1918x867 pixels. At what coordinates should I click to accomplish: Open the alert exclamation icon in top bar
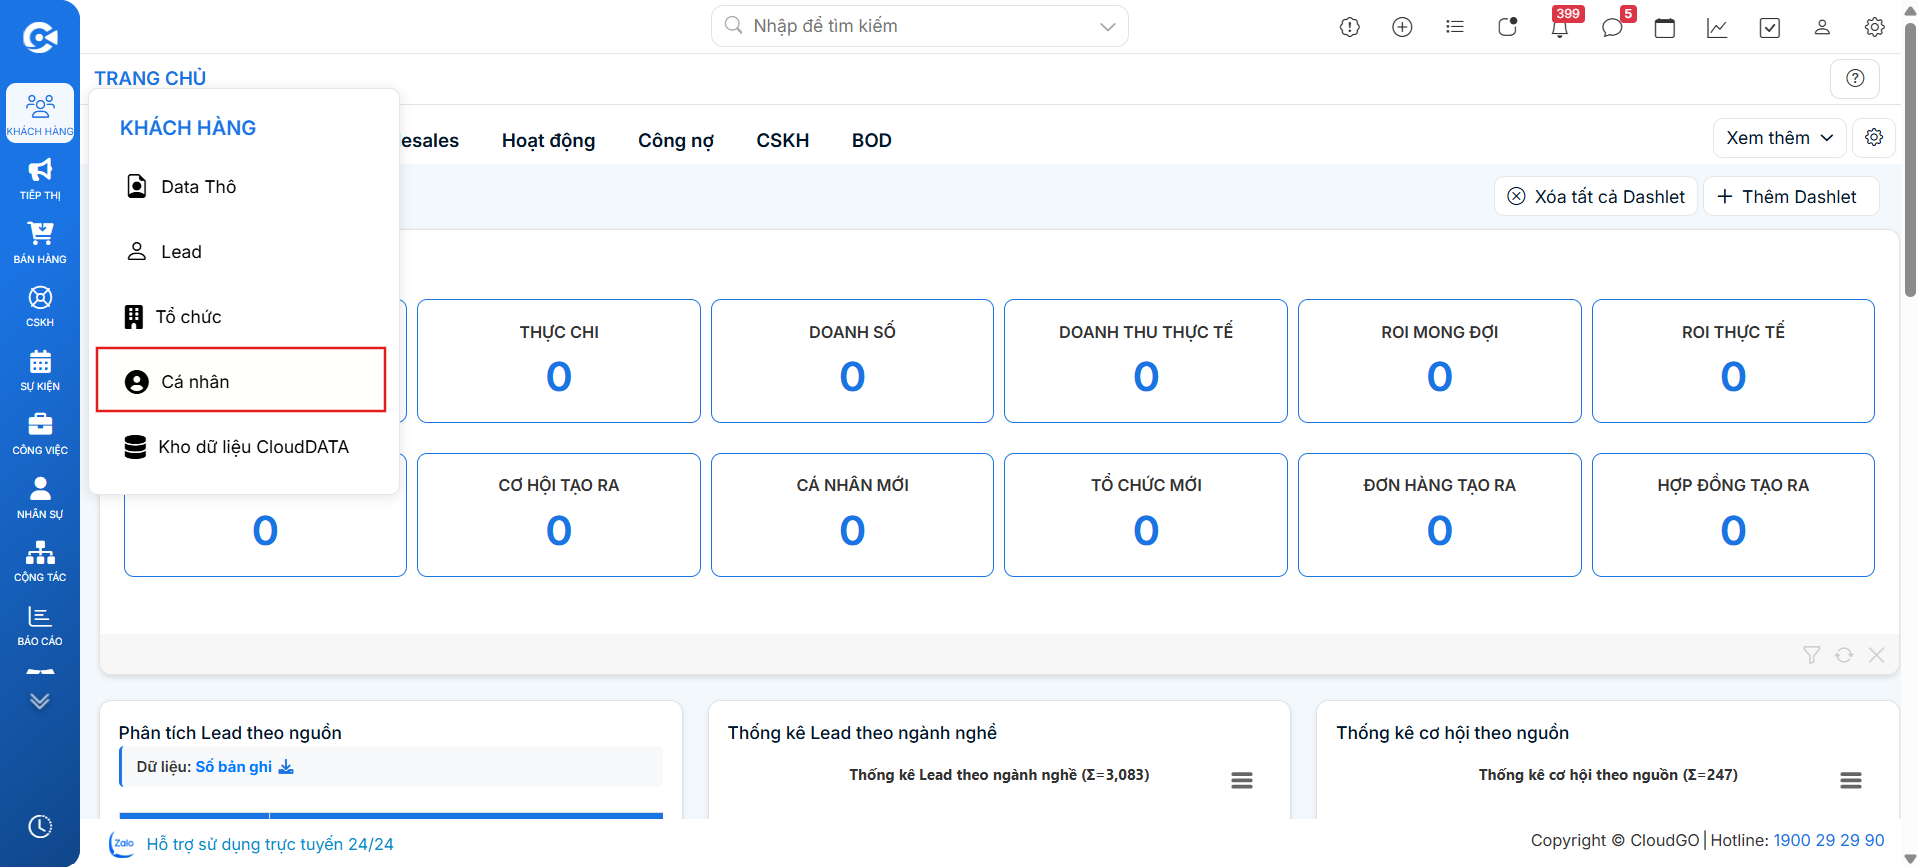coord(1350,27)
